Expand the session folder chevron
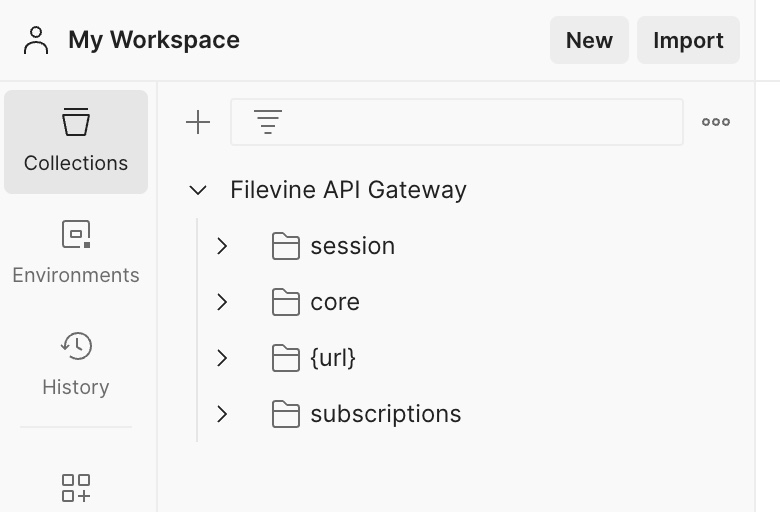780x512 pixels. (x=222, y=246)
